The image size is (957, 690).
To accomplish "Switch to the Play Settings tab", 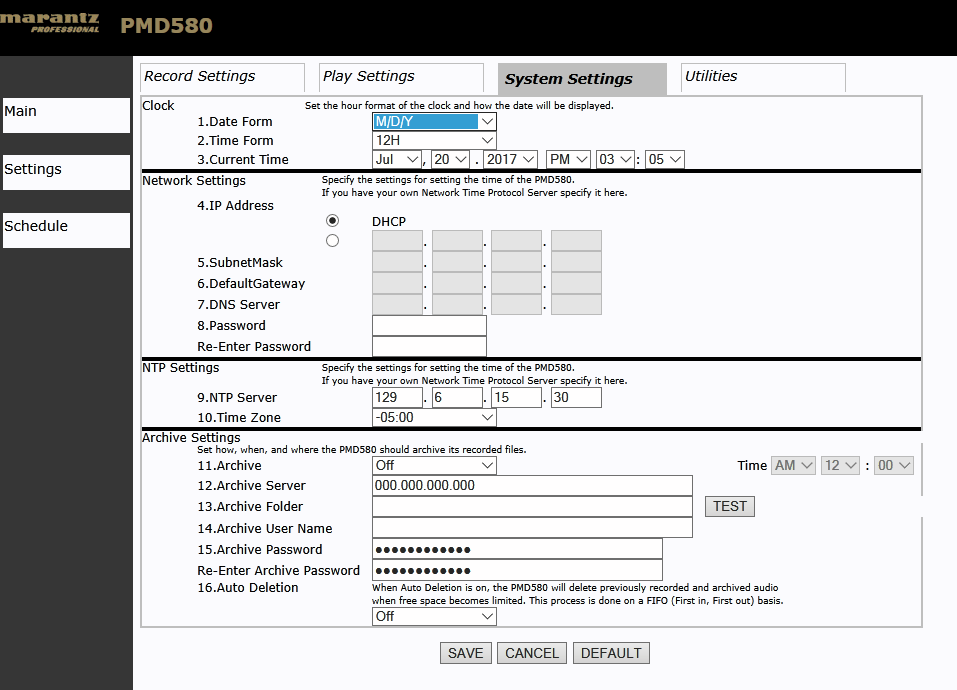I will click(x=401, y=77).
